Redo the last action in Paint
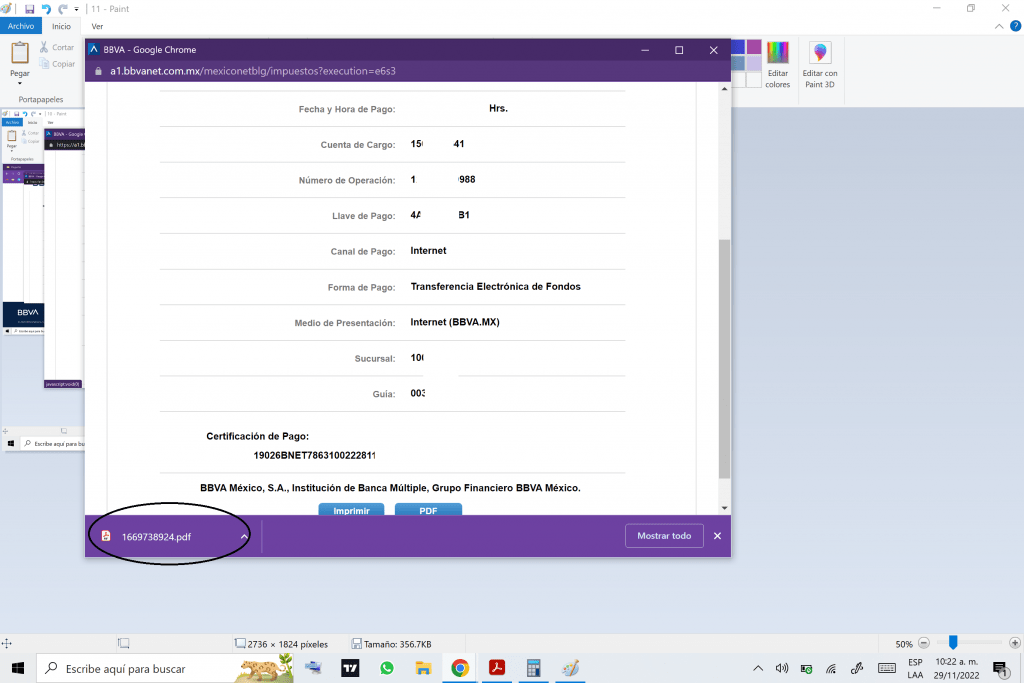Screen dimensions: 1024x683 pos(63,9)
